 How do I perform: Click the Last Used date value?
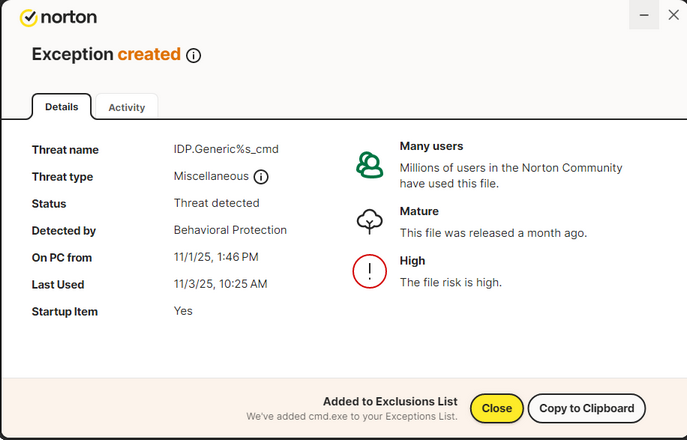[x=220, y=284]
